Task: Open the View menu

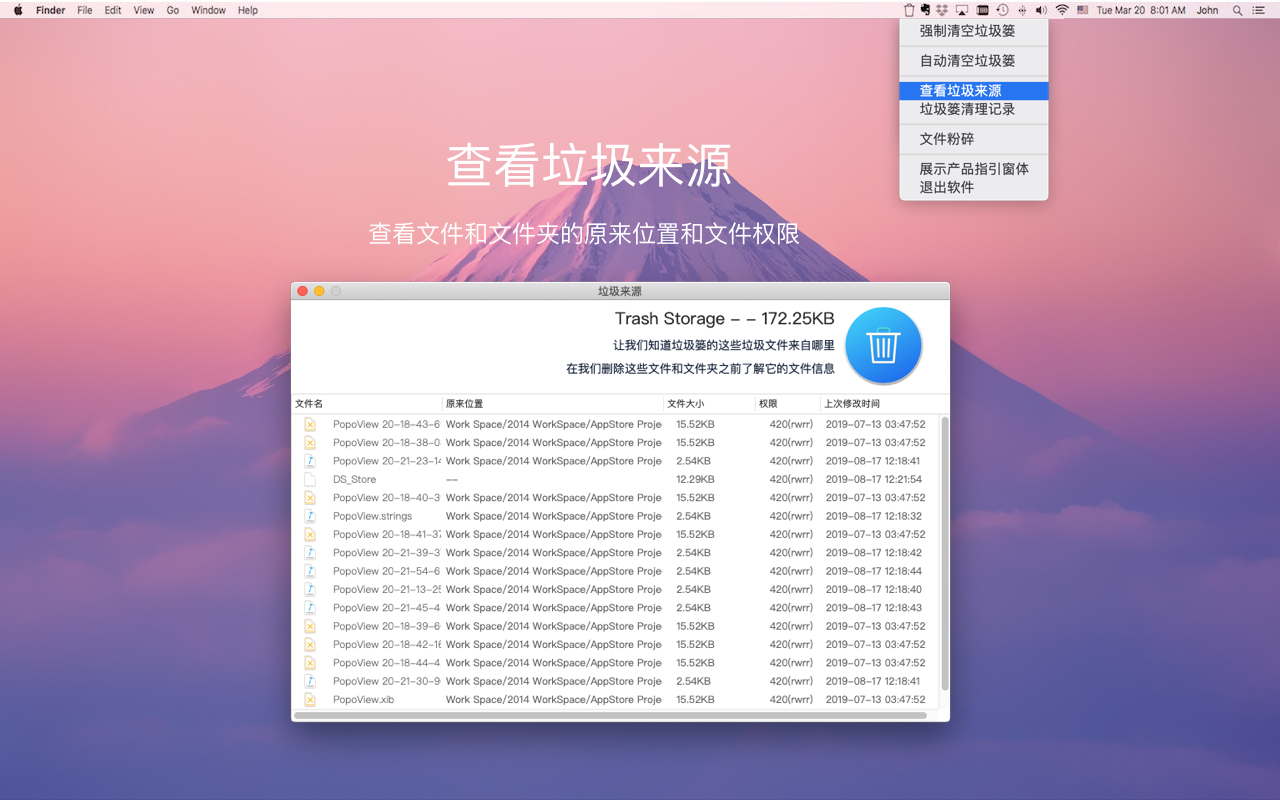Action: [x=144, y=10]
